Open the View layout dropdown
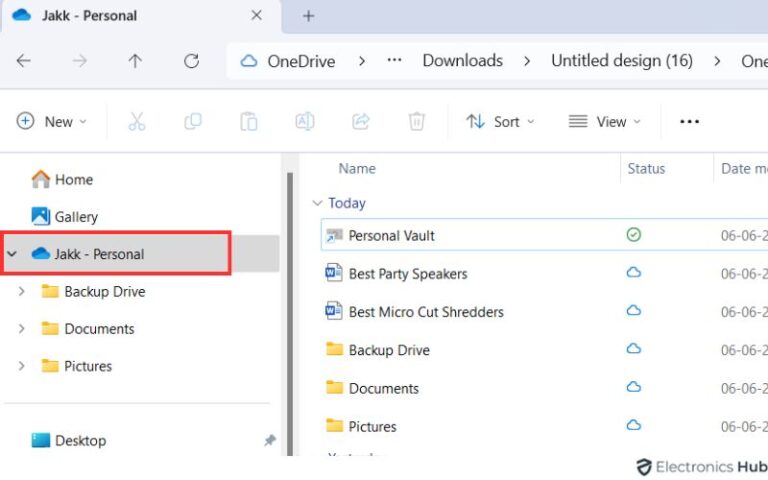The image size is (768, 480). pyautogui.click(x=604, y=121)
